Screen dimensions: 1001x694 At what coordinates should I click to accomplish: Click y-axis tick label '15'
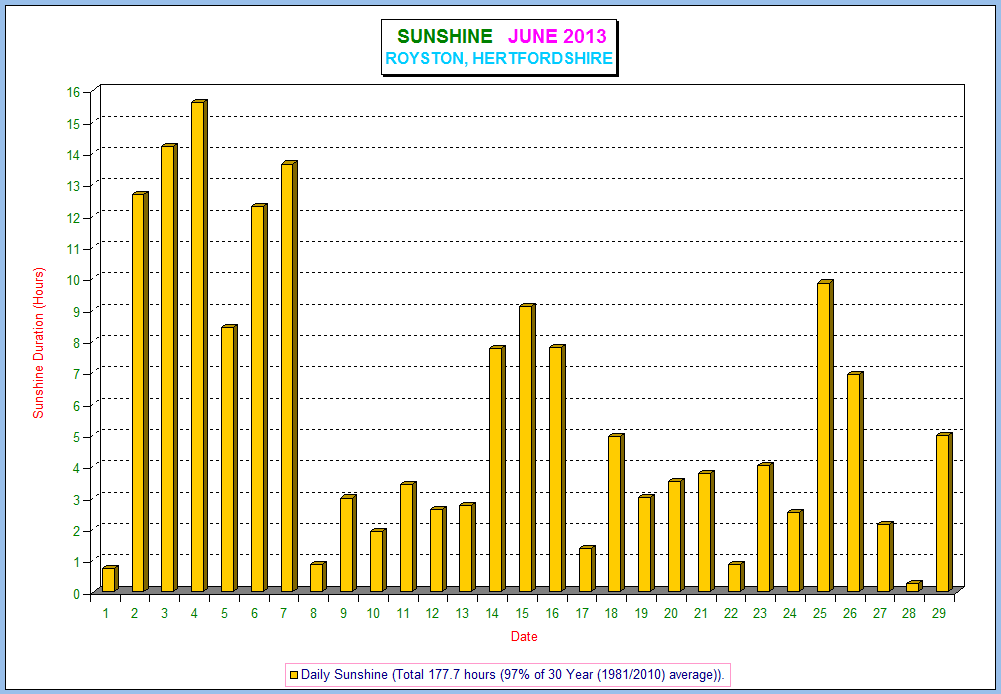(74, 123)
